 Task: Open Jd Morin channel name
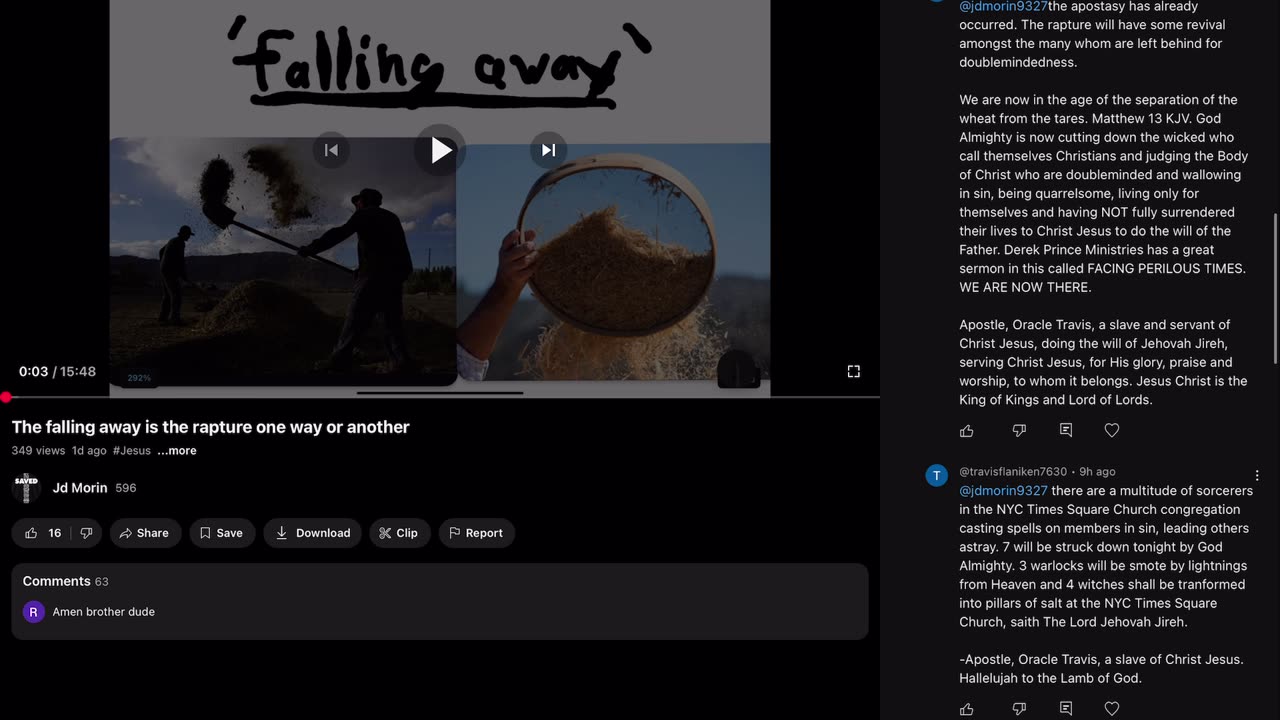point(80,488)
